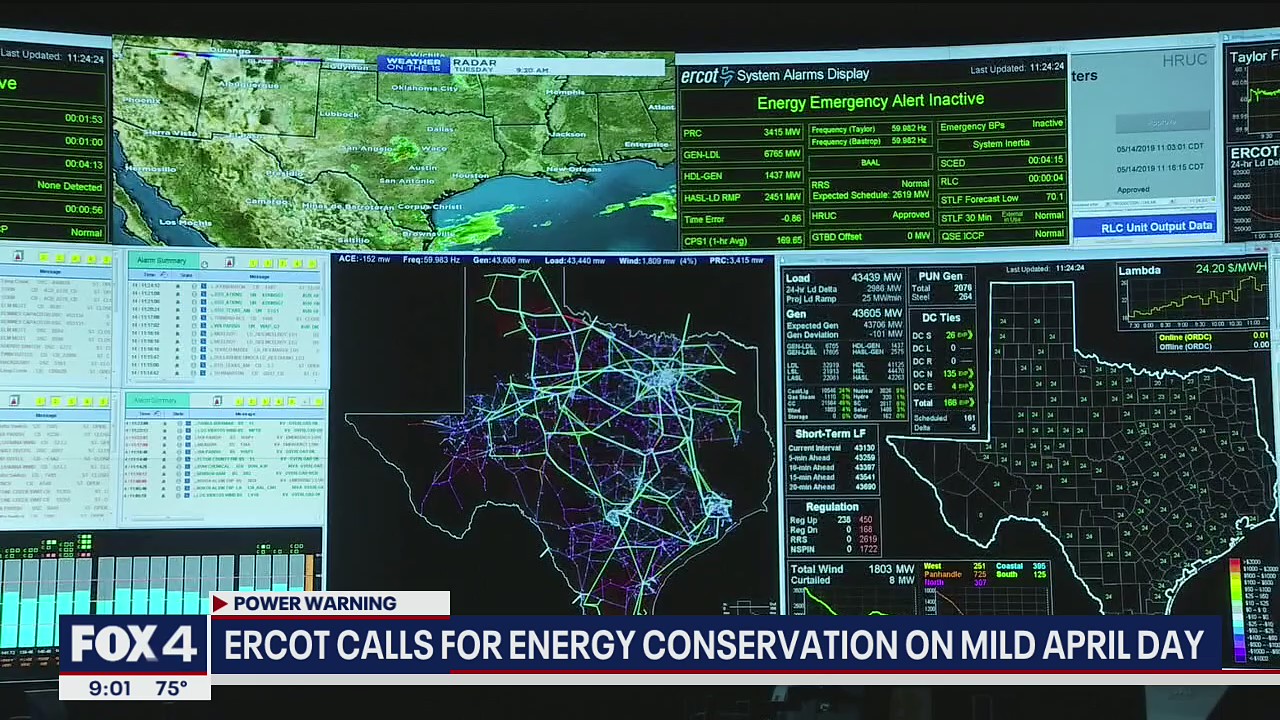Click the HASL-LD RMP 2451 MW row

tap(742, 197)
